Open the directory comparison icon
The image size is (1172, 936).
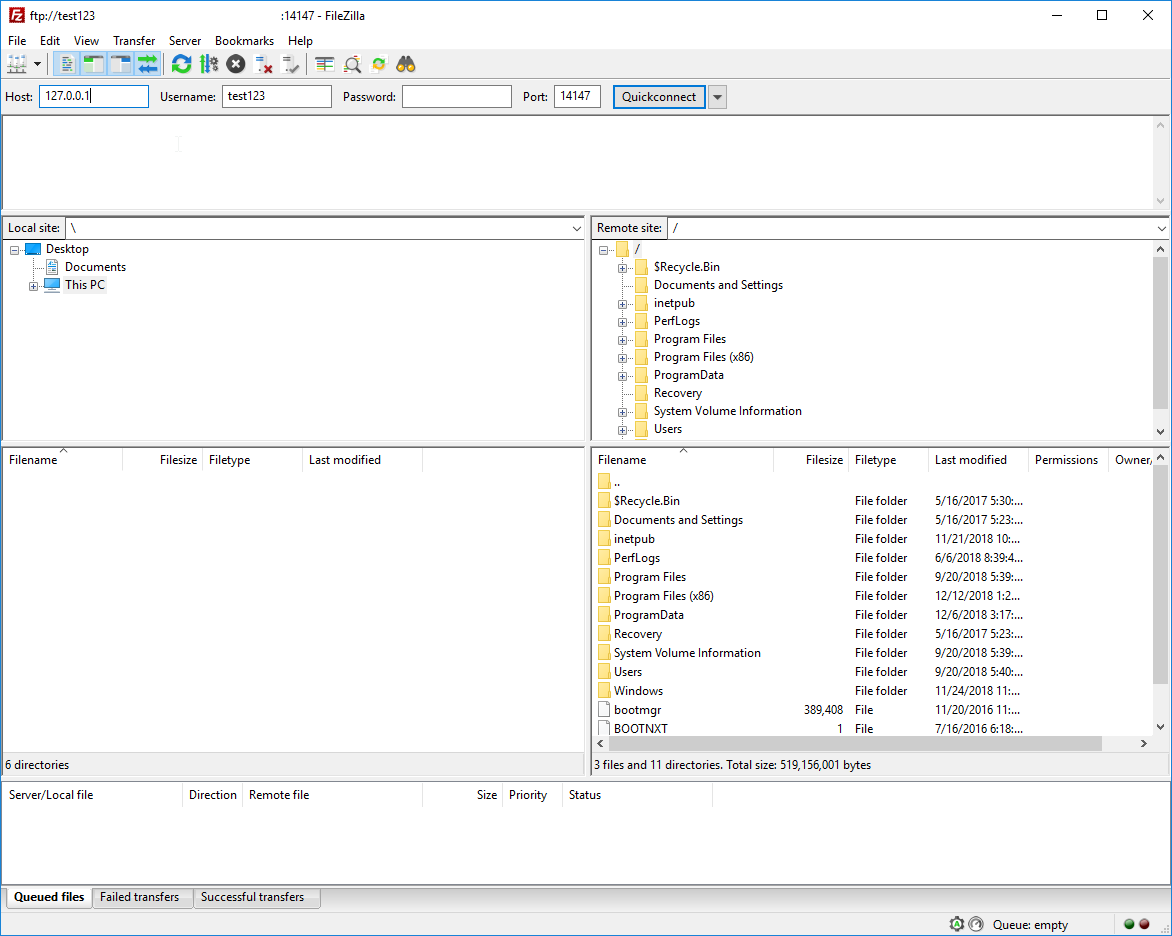point(323,63)
